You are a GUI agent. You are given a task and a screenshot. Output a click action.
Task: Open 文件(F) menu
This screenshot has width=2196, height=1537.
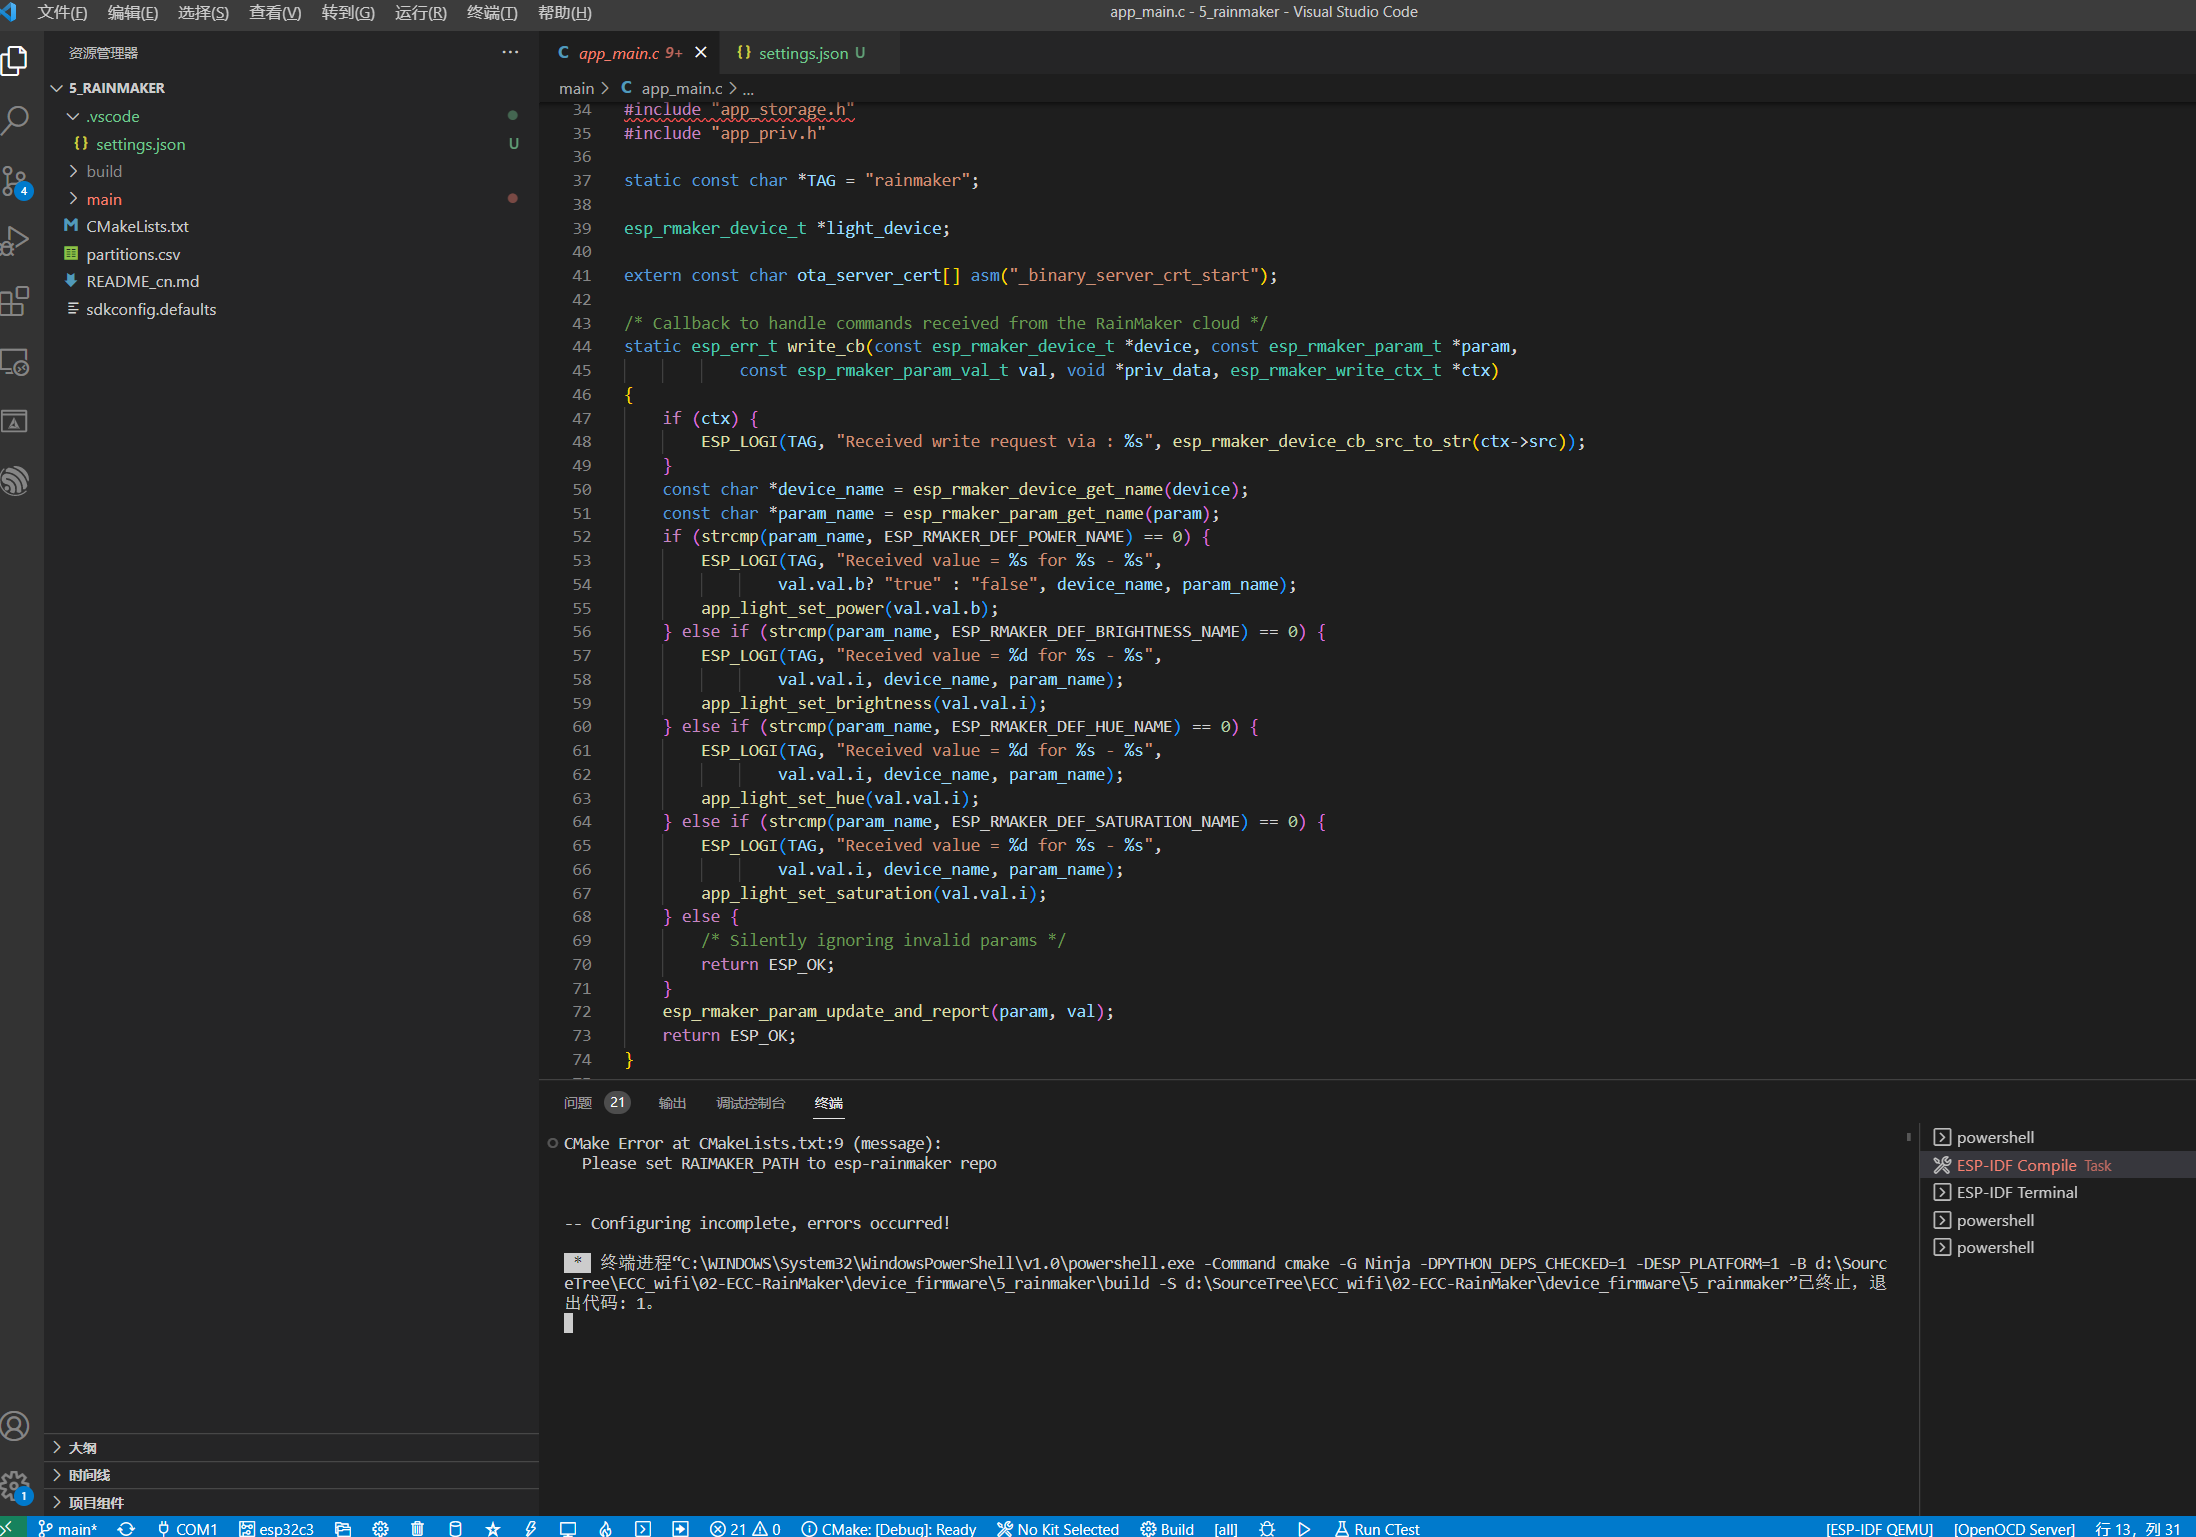tap(62, 12)
